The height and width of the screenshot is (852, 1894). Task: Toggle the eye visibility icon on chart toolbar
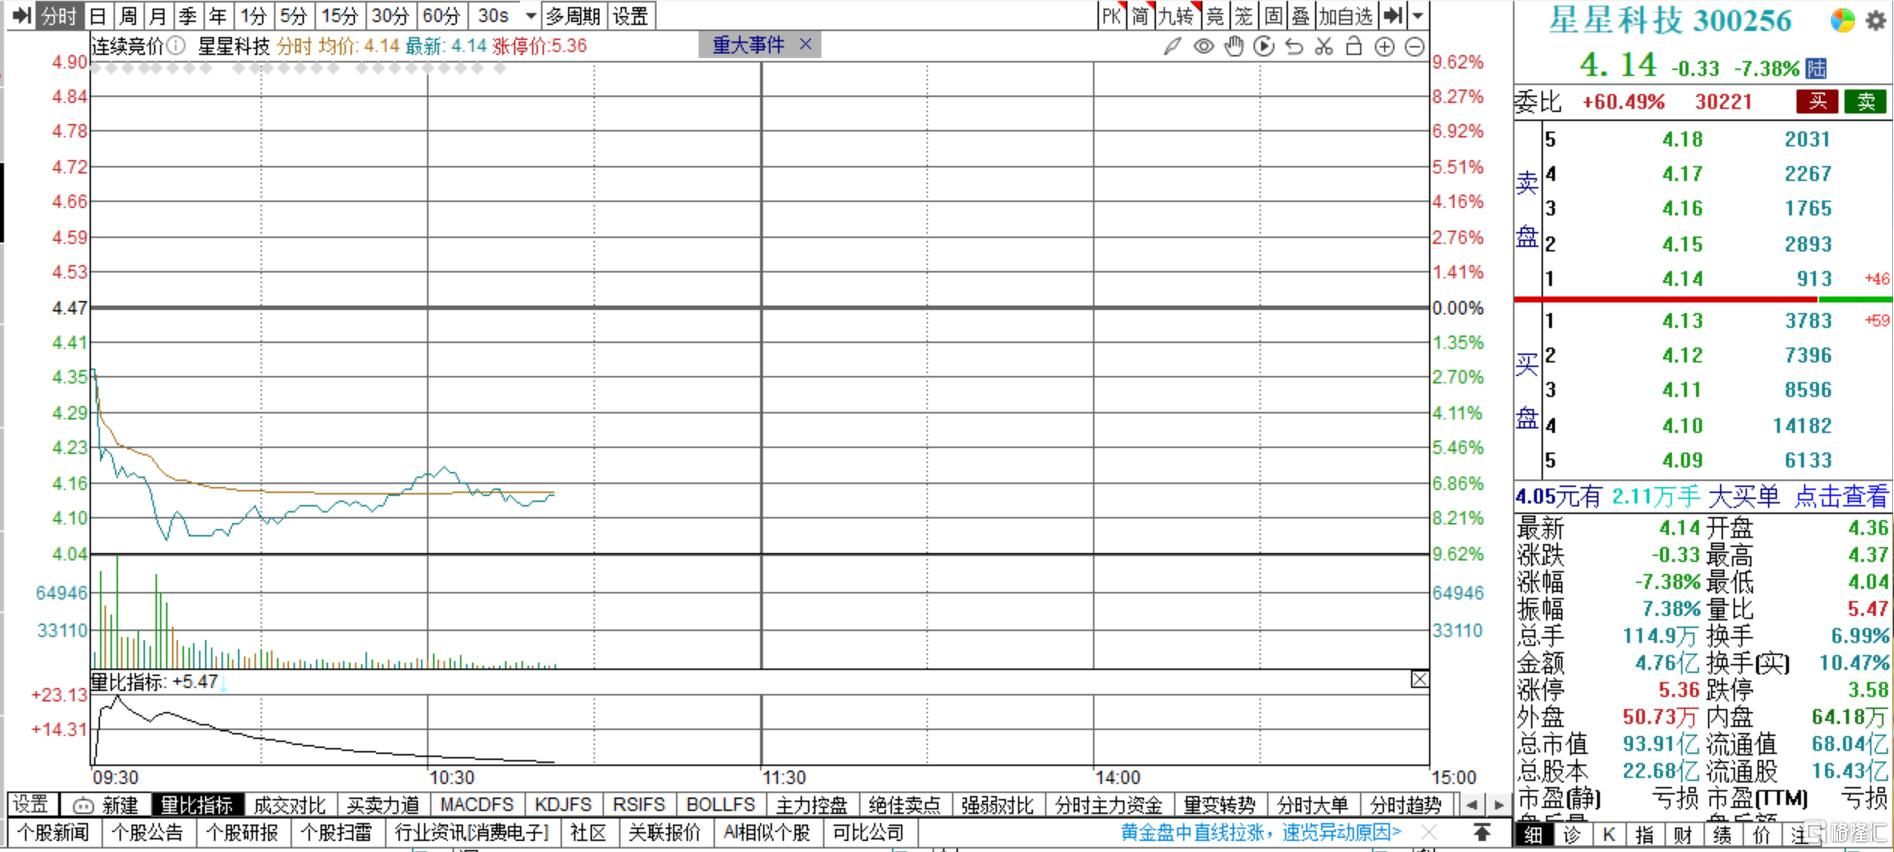[1204, 46]
